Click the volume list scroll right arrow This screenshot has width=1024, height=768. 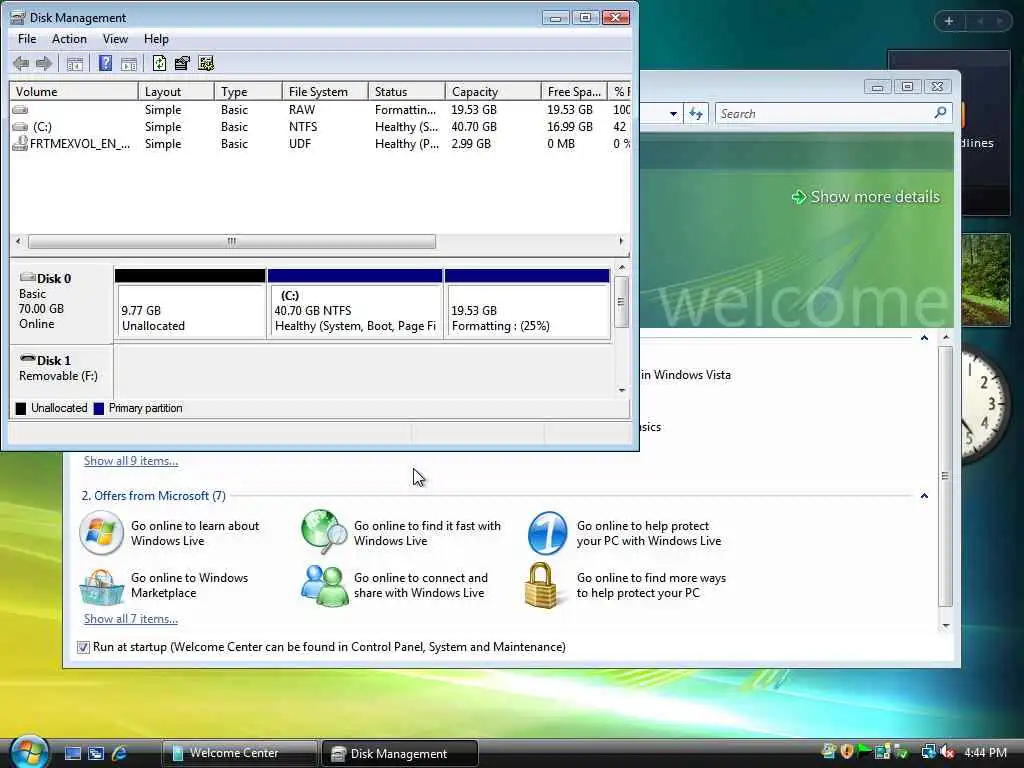click(x=621, y=241)
